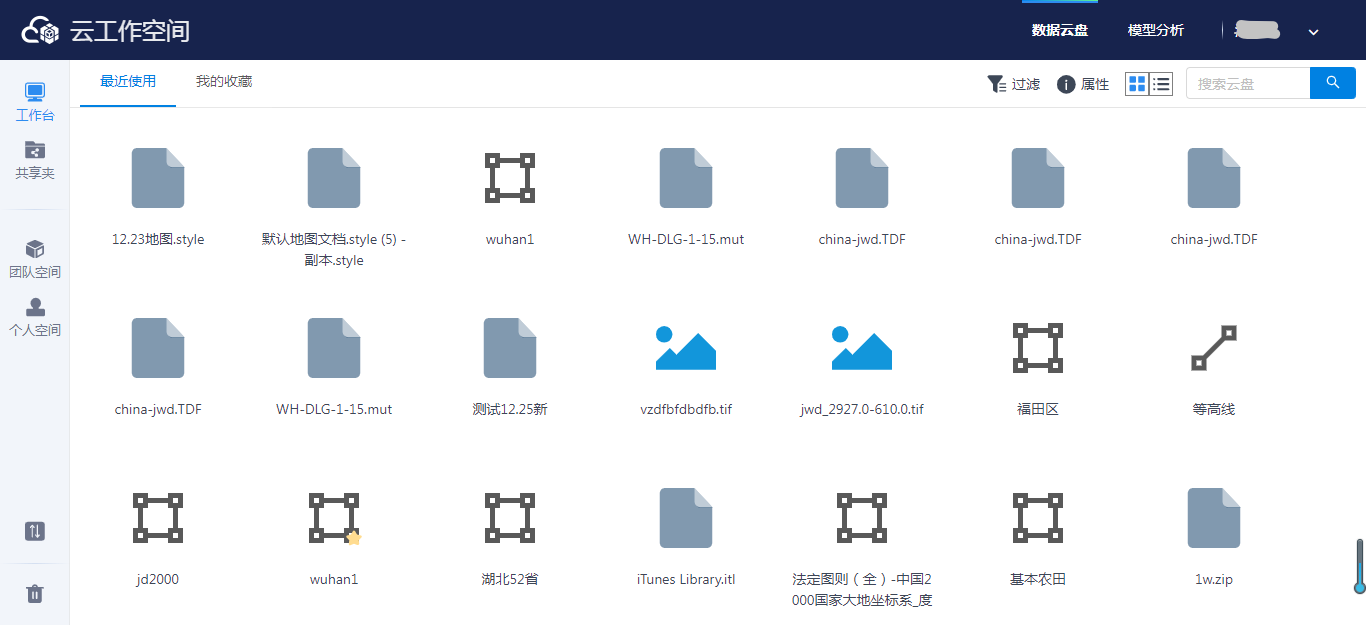Select the 福田区 polygon dataset
Image resolution: width=1366 pixels, height=625 pixels.
pyautogui.click(x=1038, y=348)
